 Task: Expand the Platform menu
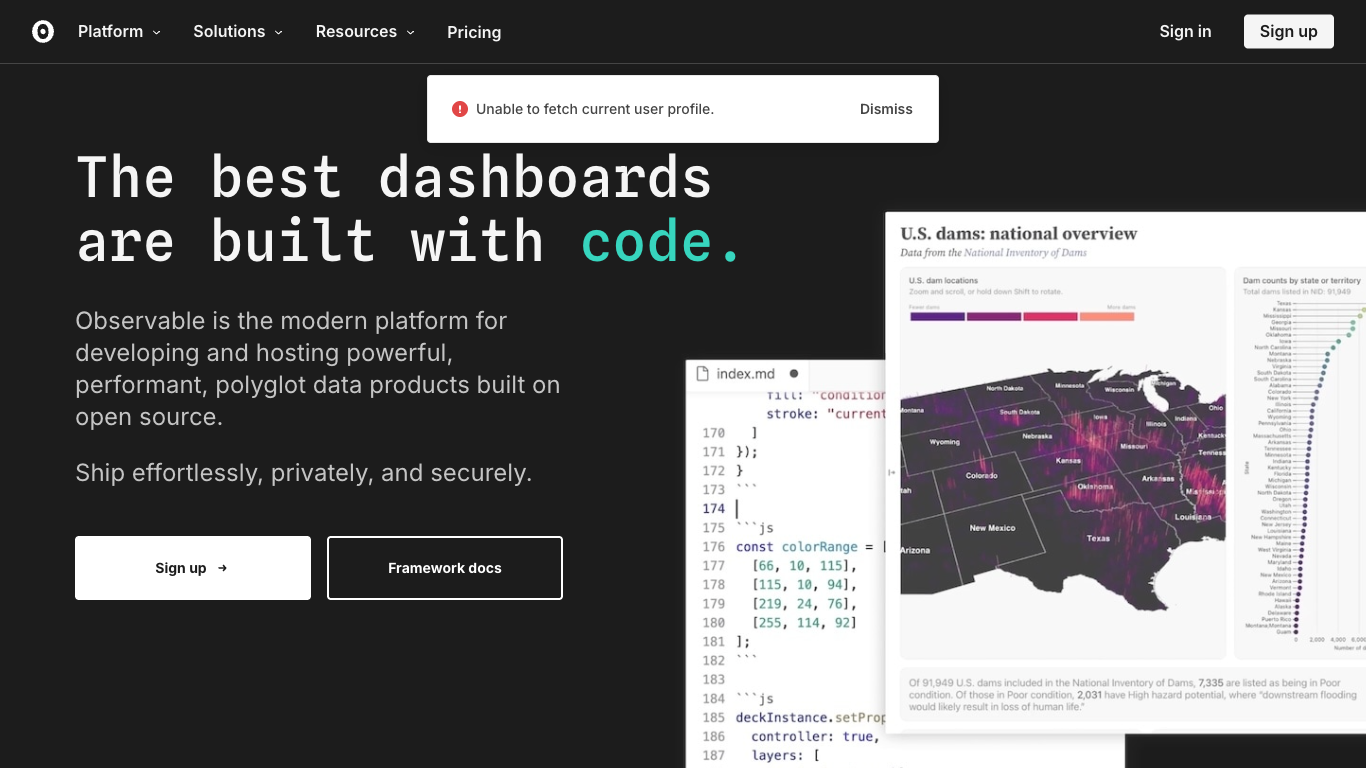119,32
